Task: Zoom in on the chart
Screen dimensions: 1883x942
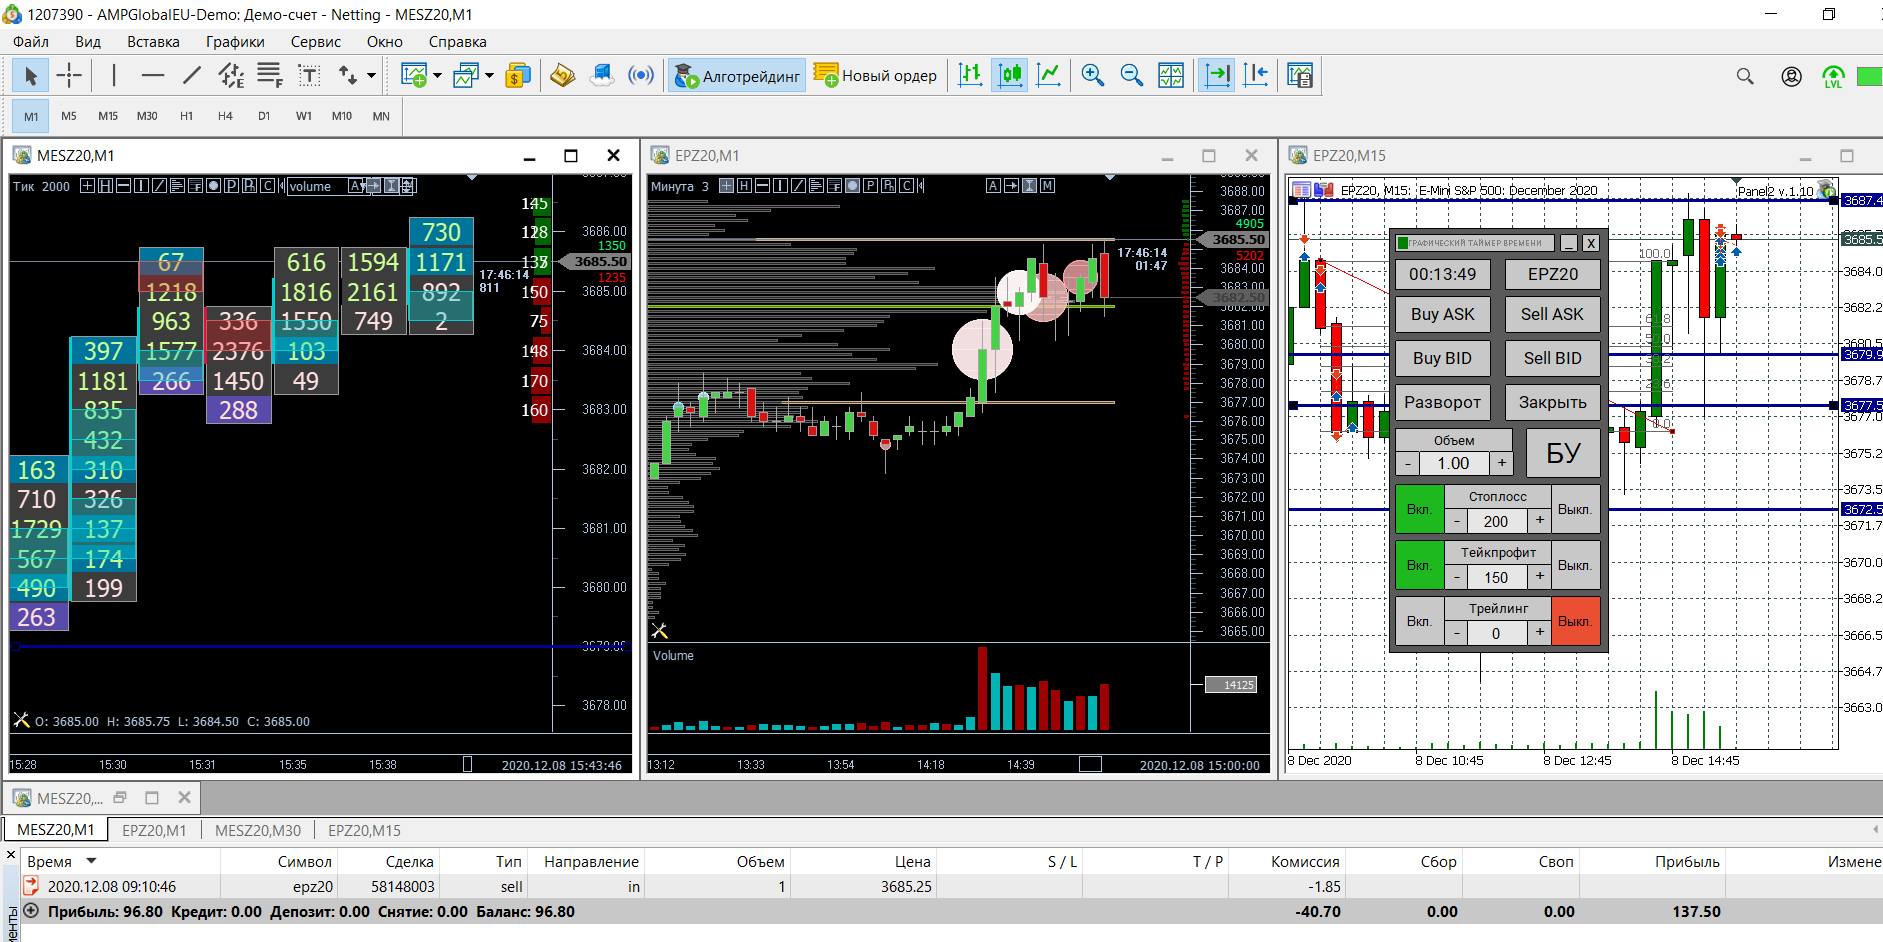Action: coord(1093,75)
